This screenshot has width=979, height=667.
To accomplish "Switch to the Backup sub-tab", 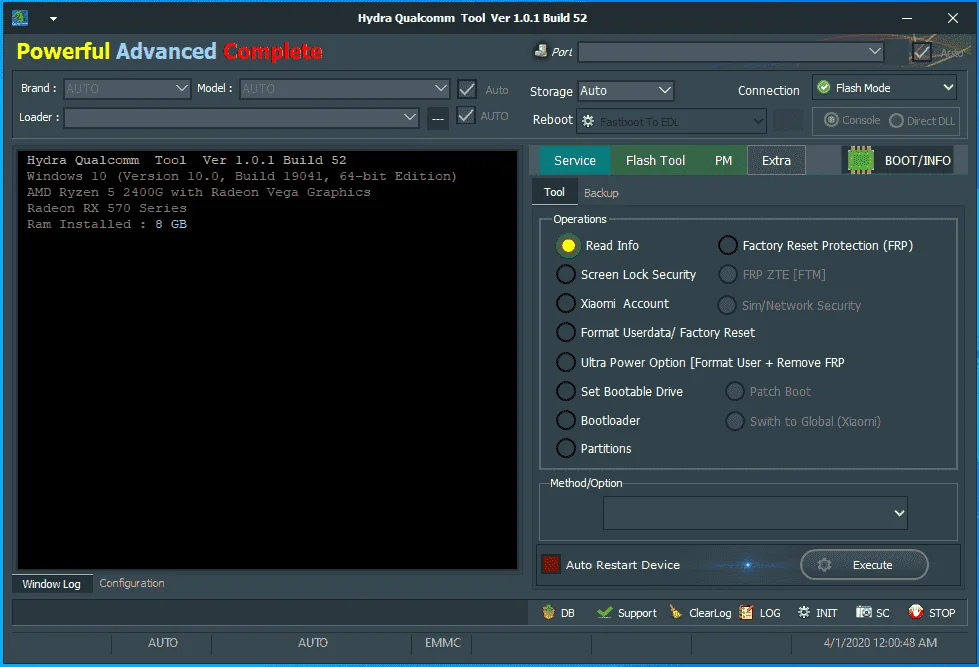I will click(601, 193).
